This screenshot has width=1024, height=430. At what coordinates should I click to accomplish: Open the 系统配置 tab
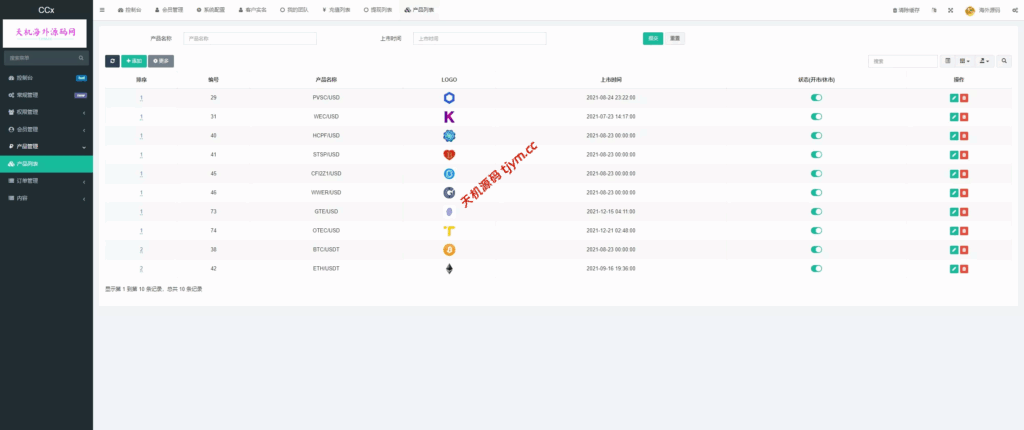(x=211, y=10)
